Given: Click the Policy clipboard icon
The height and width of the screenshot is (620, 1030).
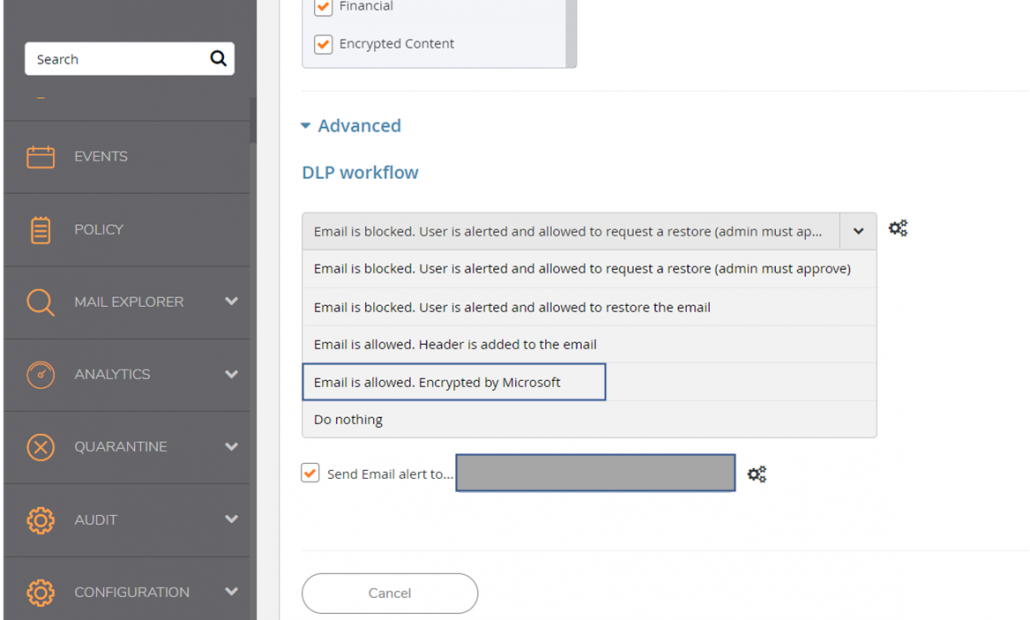Looking at the screenshot, I should click(41, 230).
